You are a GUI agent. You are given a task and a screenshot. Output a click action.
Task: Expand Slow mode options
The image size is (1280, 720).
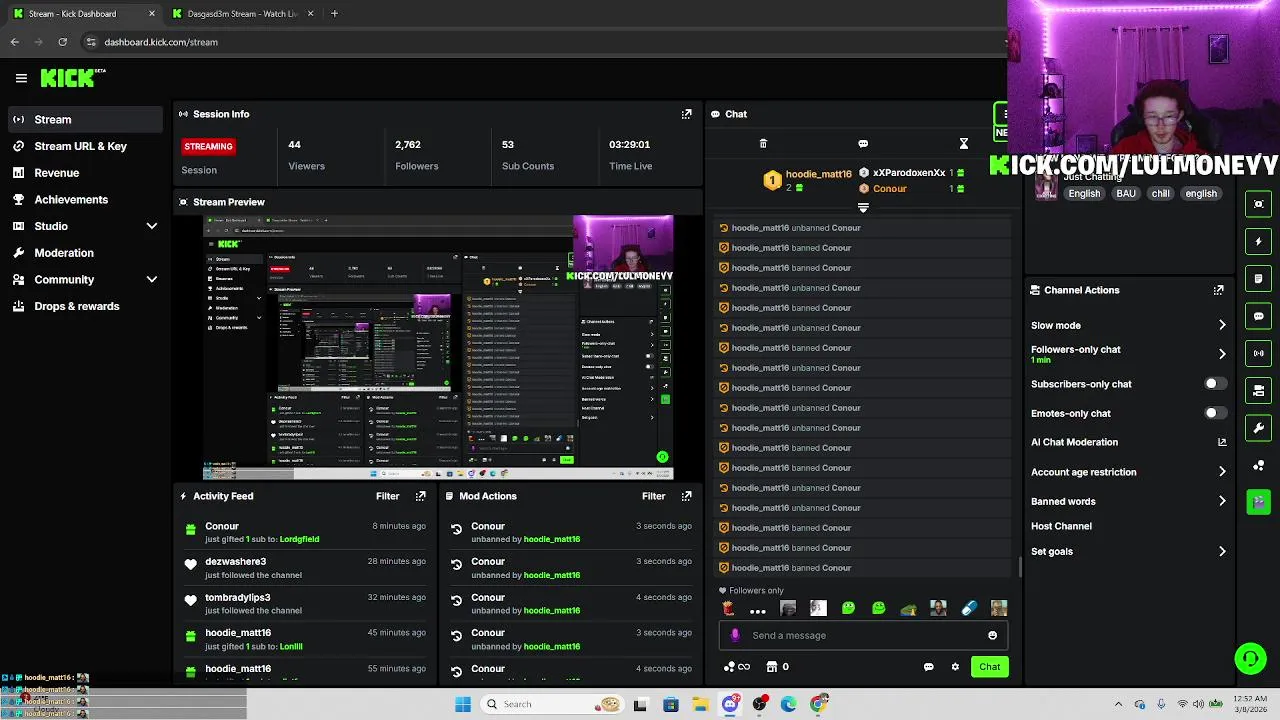1221,325
